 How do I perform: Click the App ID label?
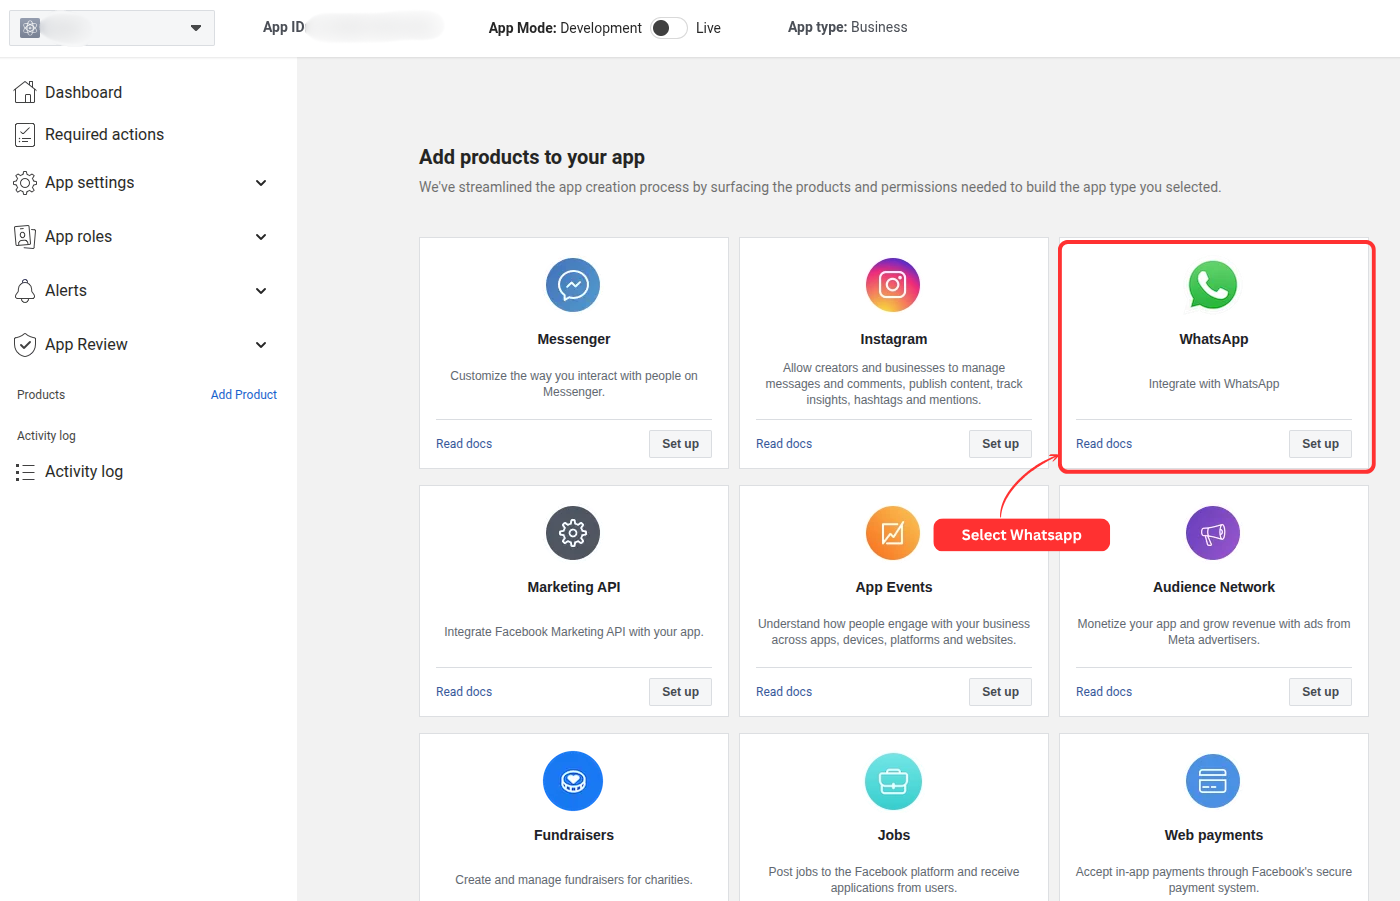pos(284,27)
